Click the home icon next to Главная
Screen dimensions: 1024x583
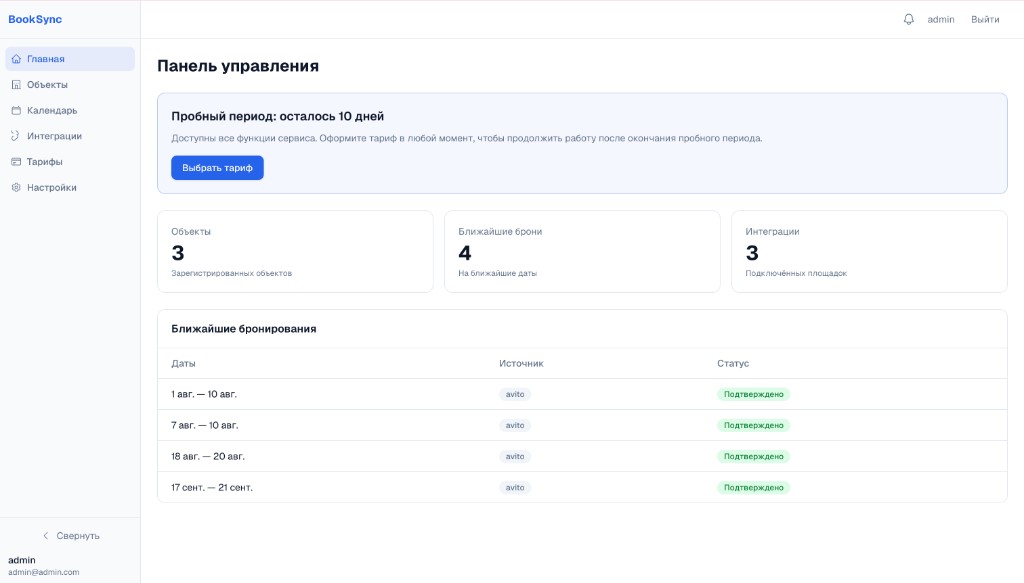pyautogui.click(x=16, y=59)
